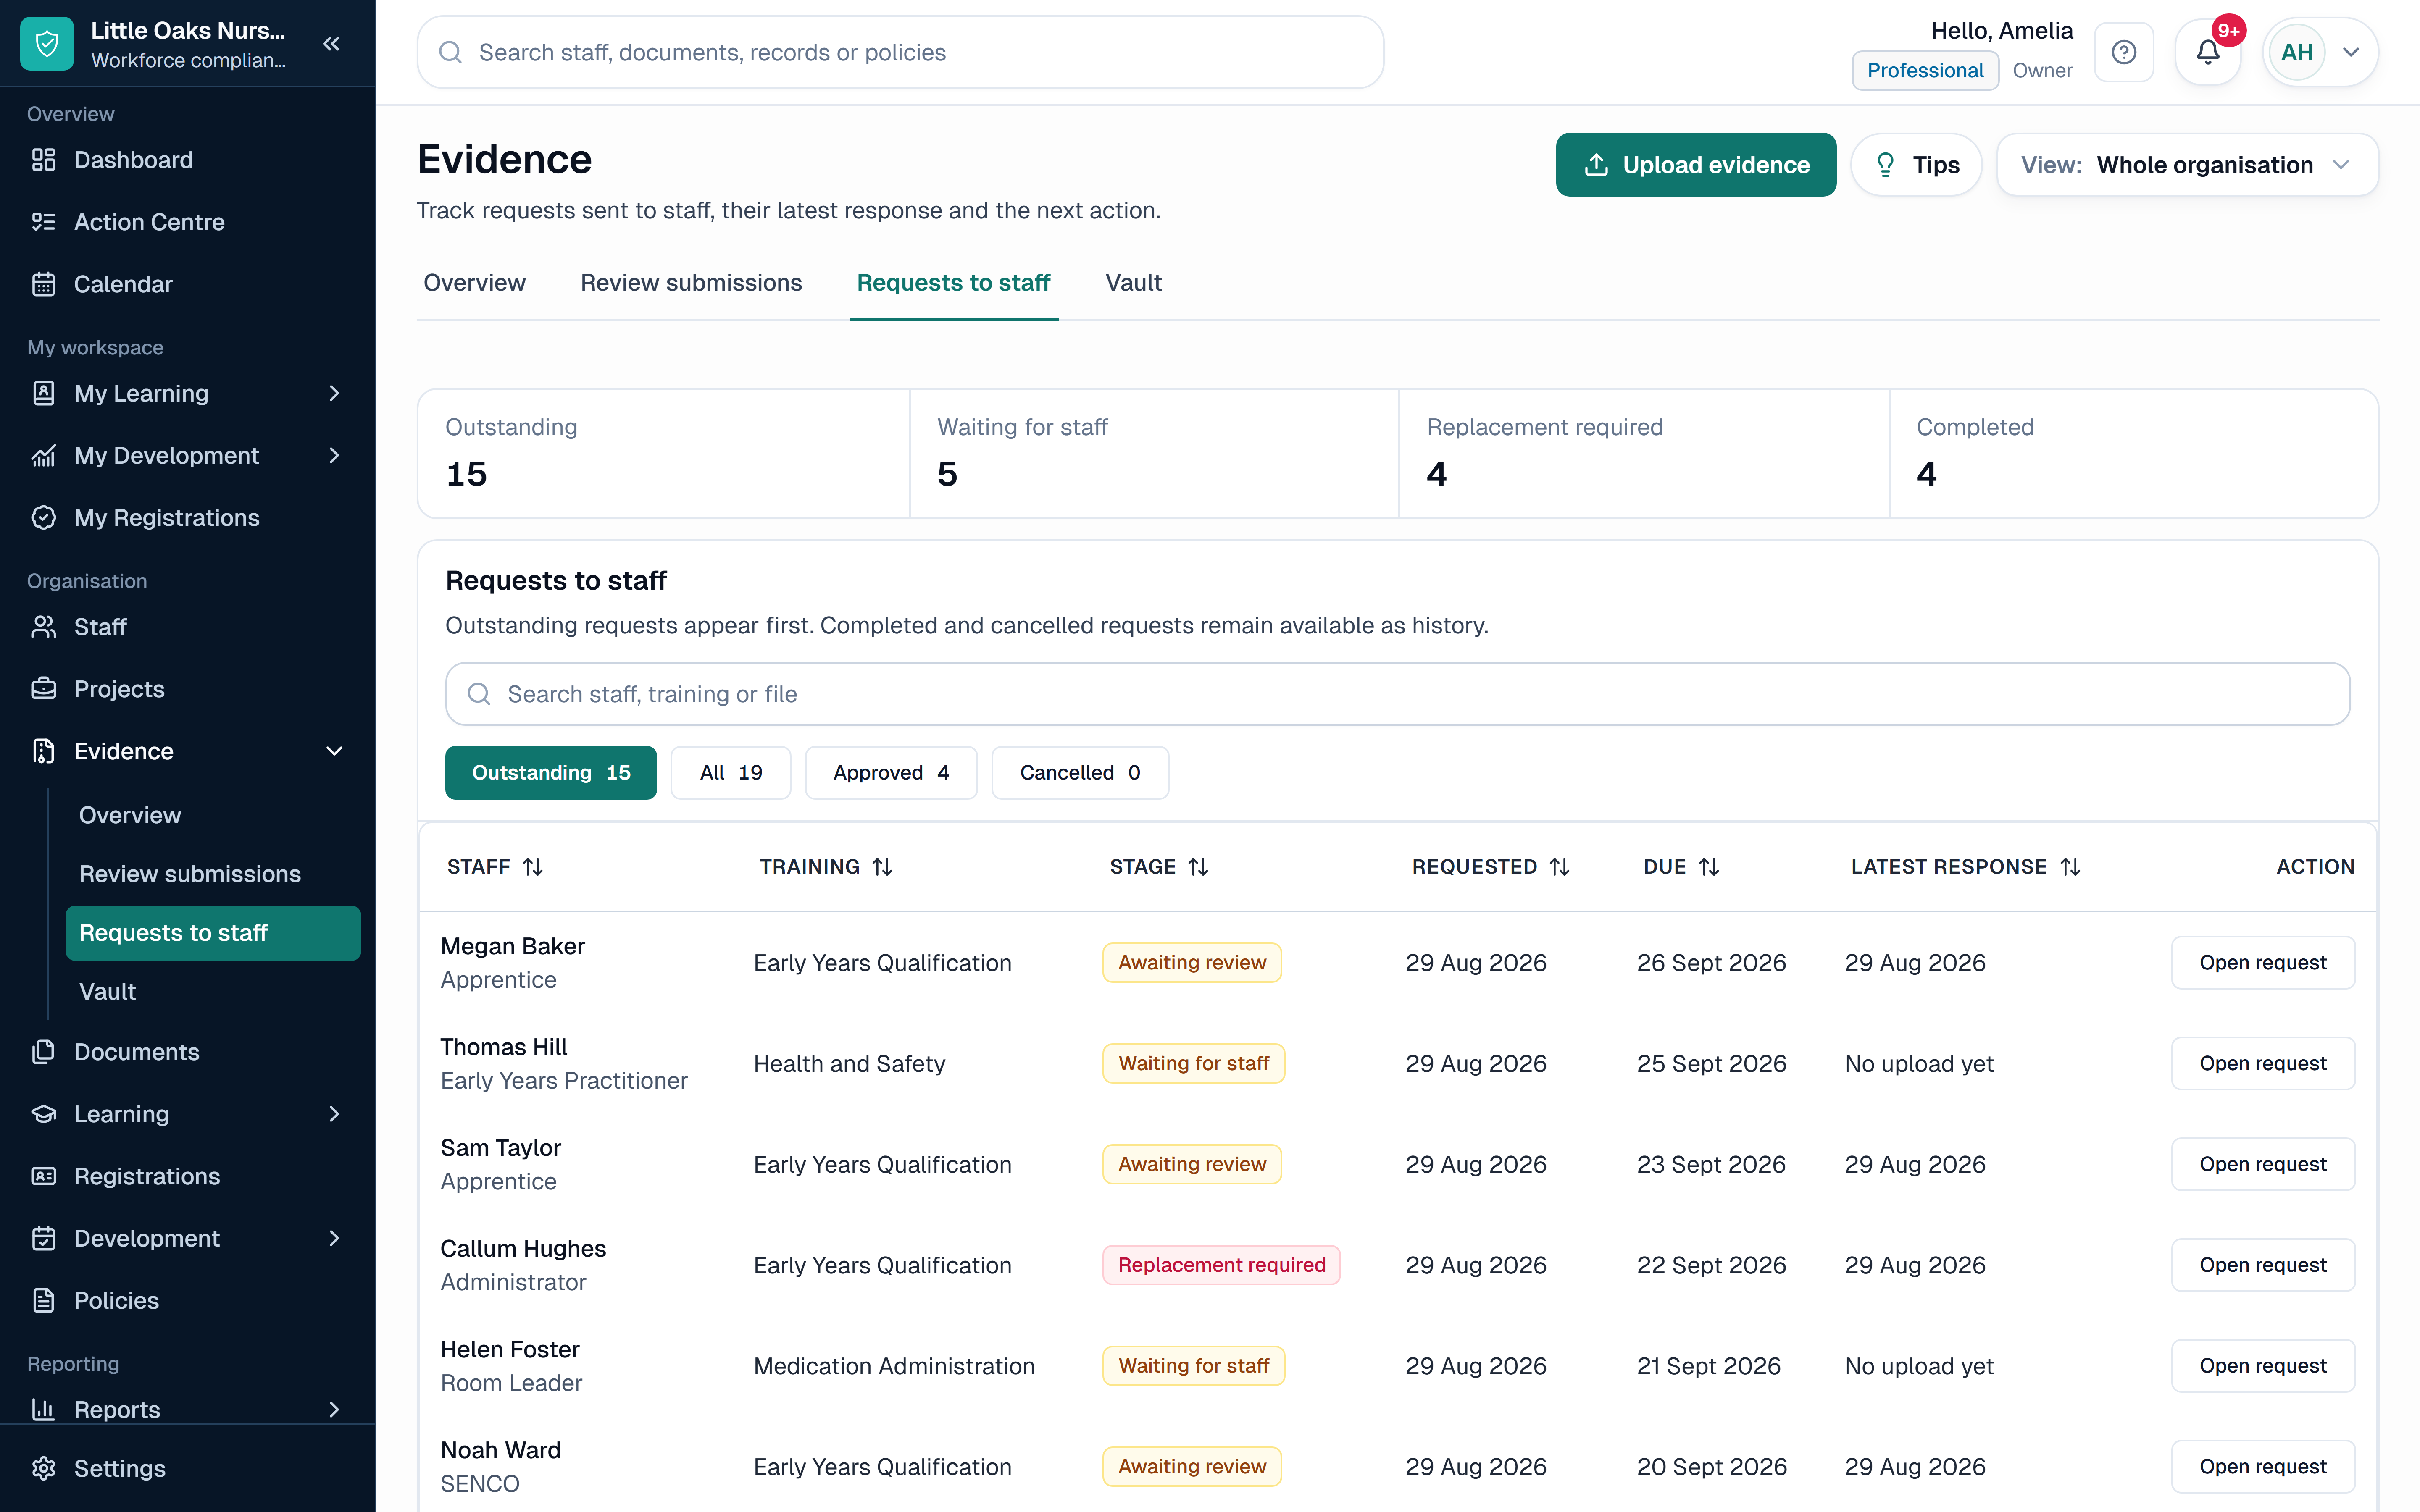Sort table by Stage column arrows

[1198, 867]
